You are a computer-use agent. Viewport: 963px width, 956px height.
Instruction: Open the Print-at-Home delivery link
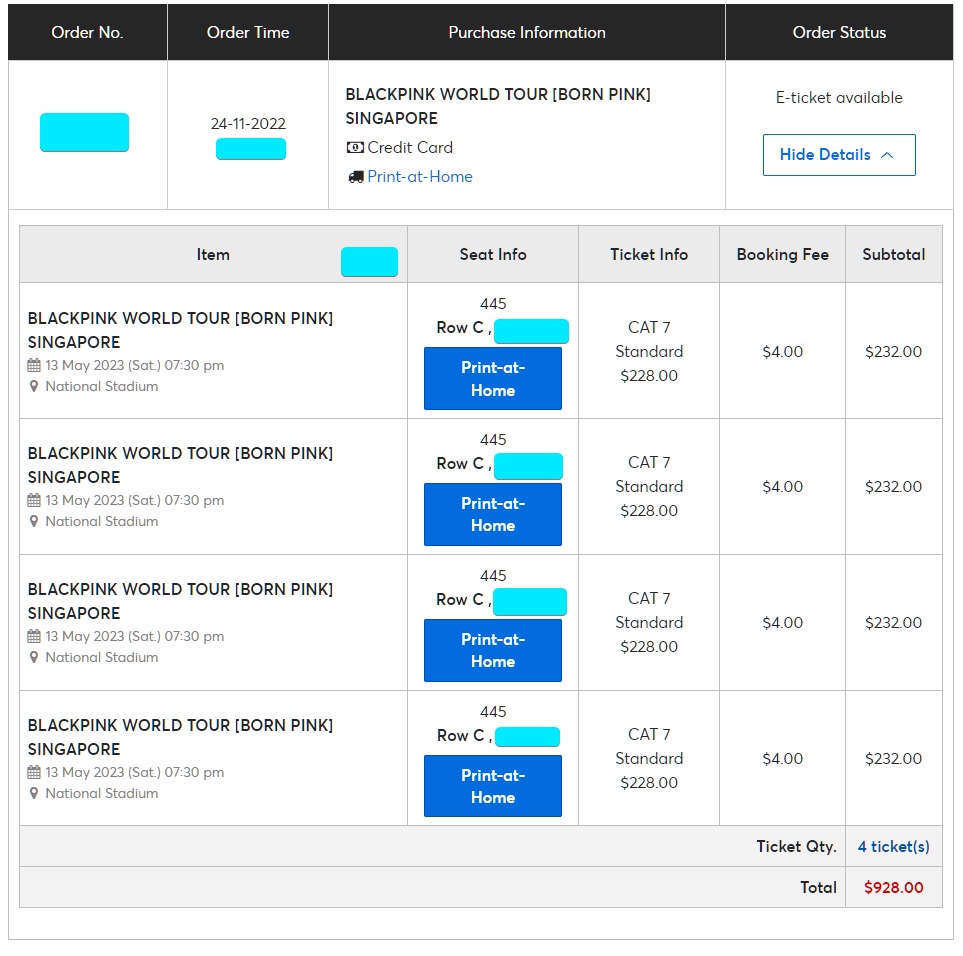point(420,177)
